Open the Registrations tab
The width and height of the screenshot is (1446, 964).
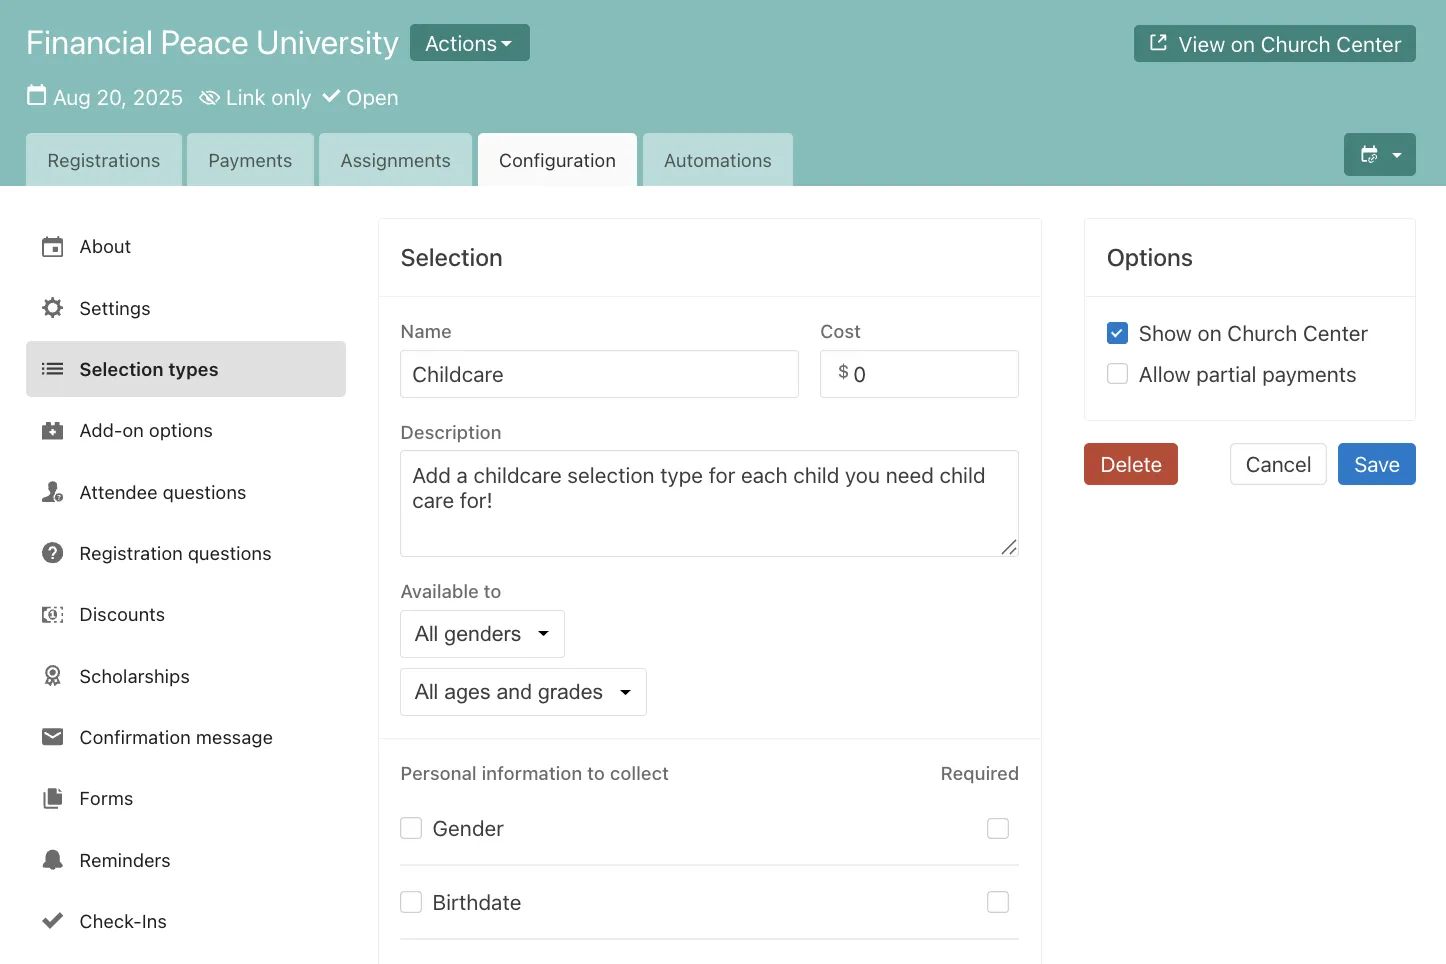click(104, 160)
